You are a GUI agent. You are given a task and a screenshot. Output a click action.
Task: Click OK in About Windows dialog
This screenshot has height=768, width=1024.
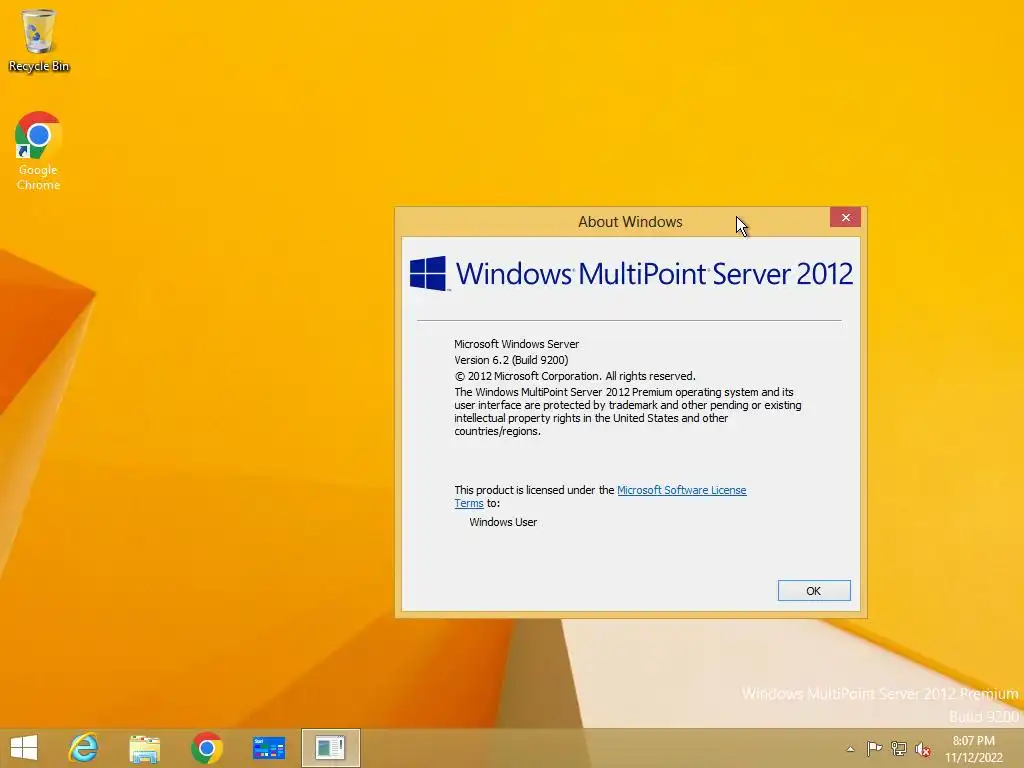(814, 590)
